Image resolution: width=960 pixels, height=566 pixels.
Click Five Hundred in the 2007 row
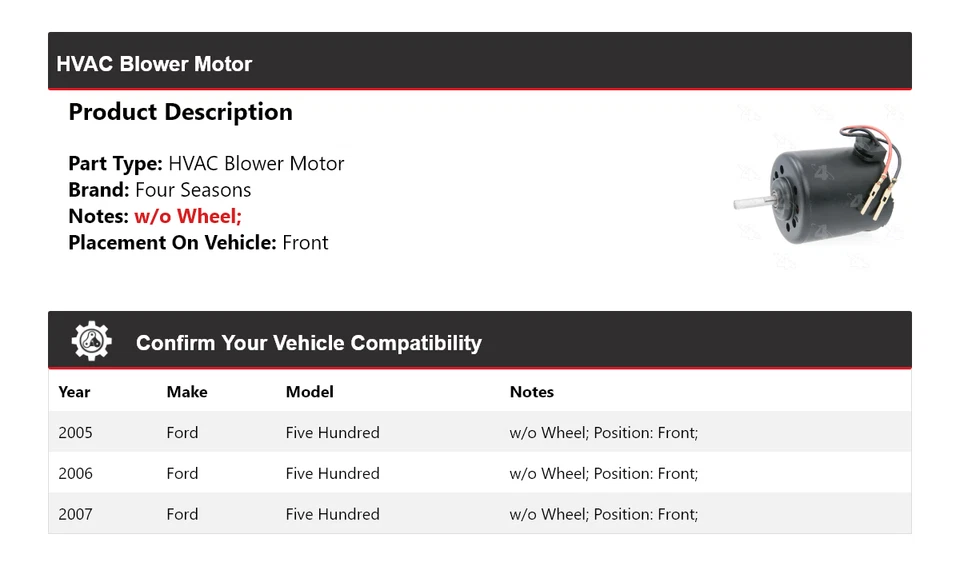pos(332,514)
